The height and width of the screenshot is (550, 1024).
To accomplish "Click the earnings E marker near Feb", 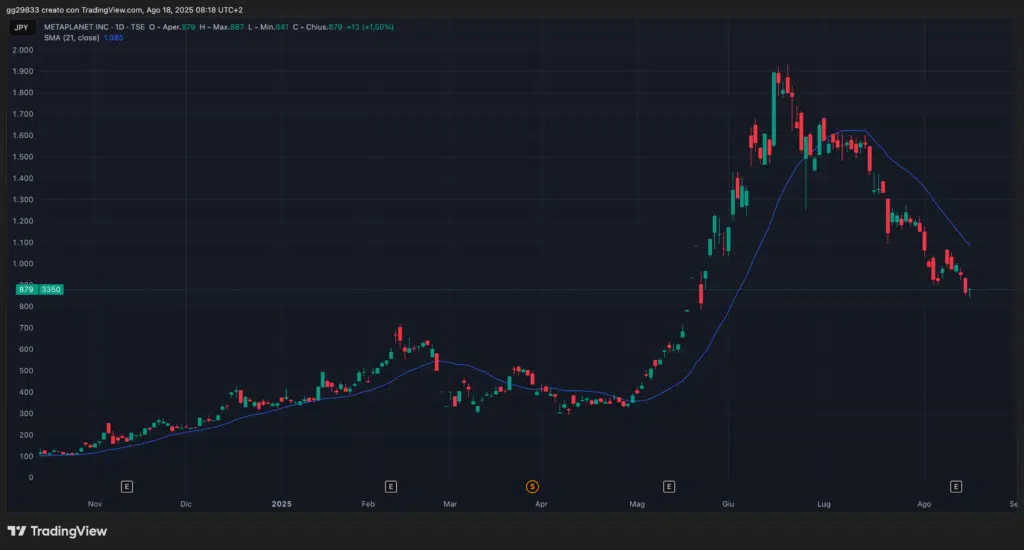I will click(390, 486).
